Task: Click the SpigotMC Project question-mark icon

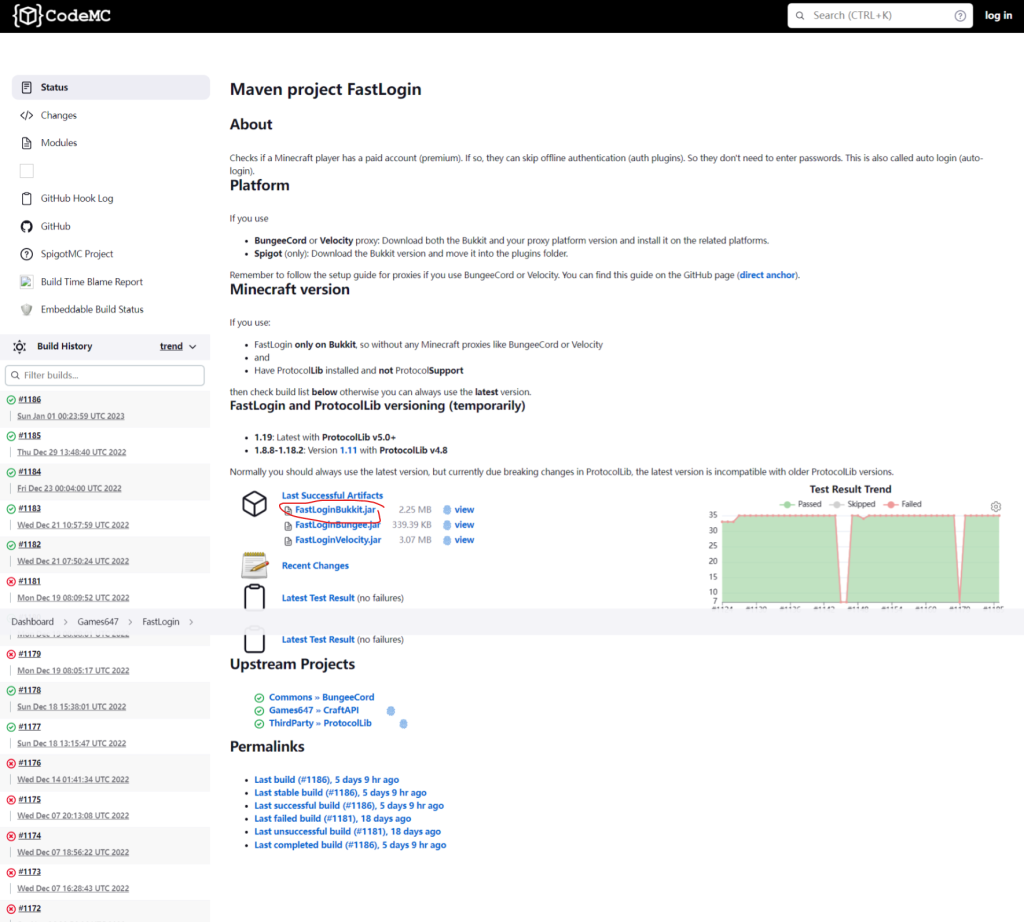Action: [27, 254]
